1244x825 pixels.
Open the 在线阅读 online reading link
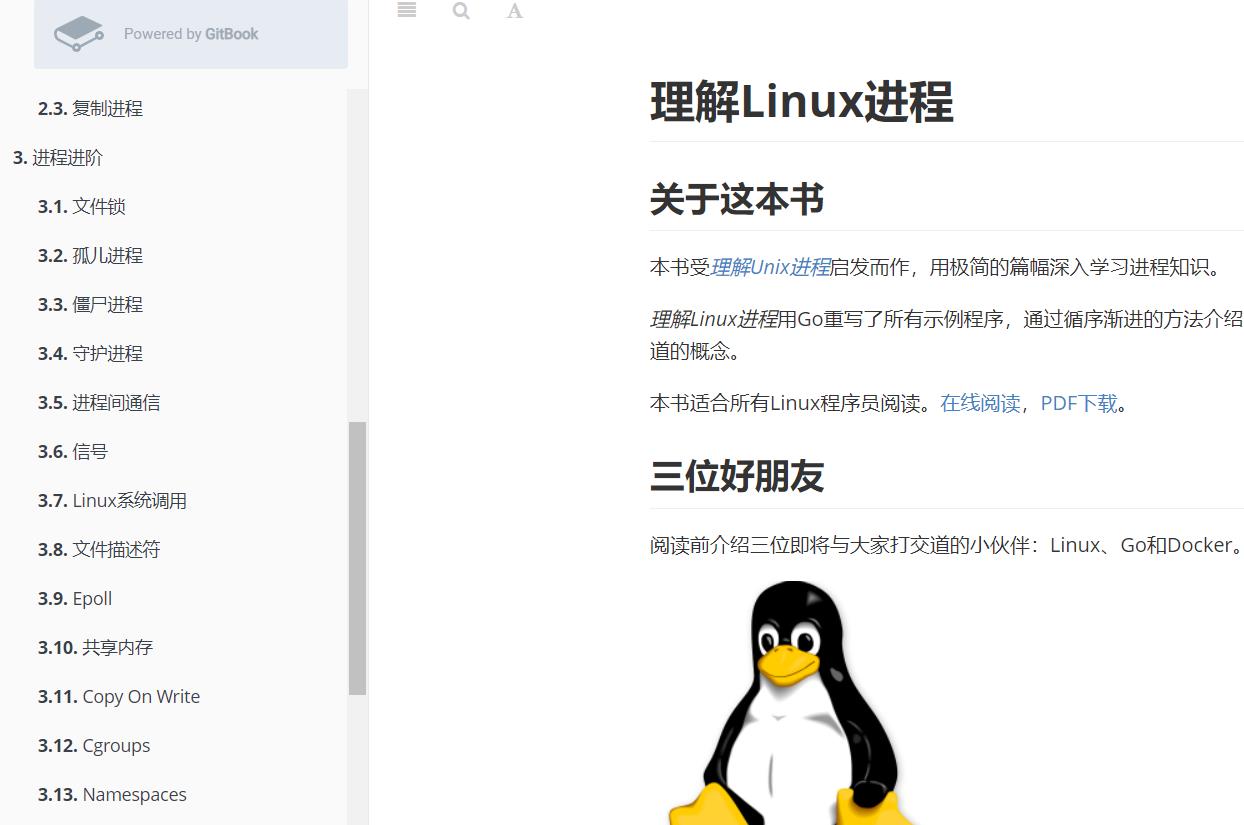click(980, 403)
